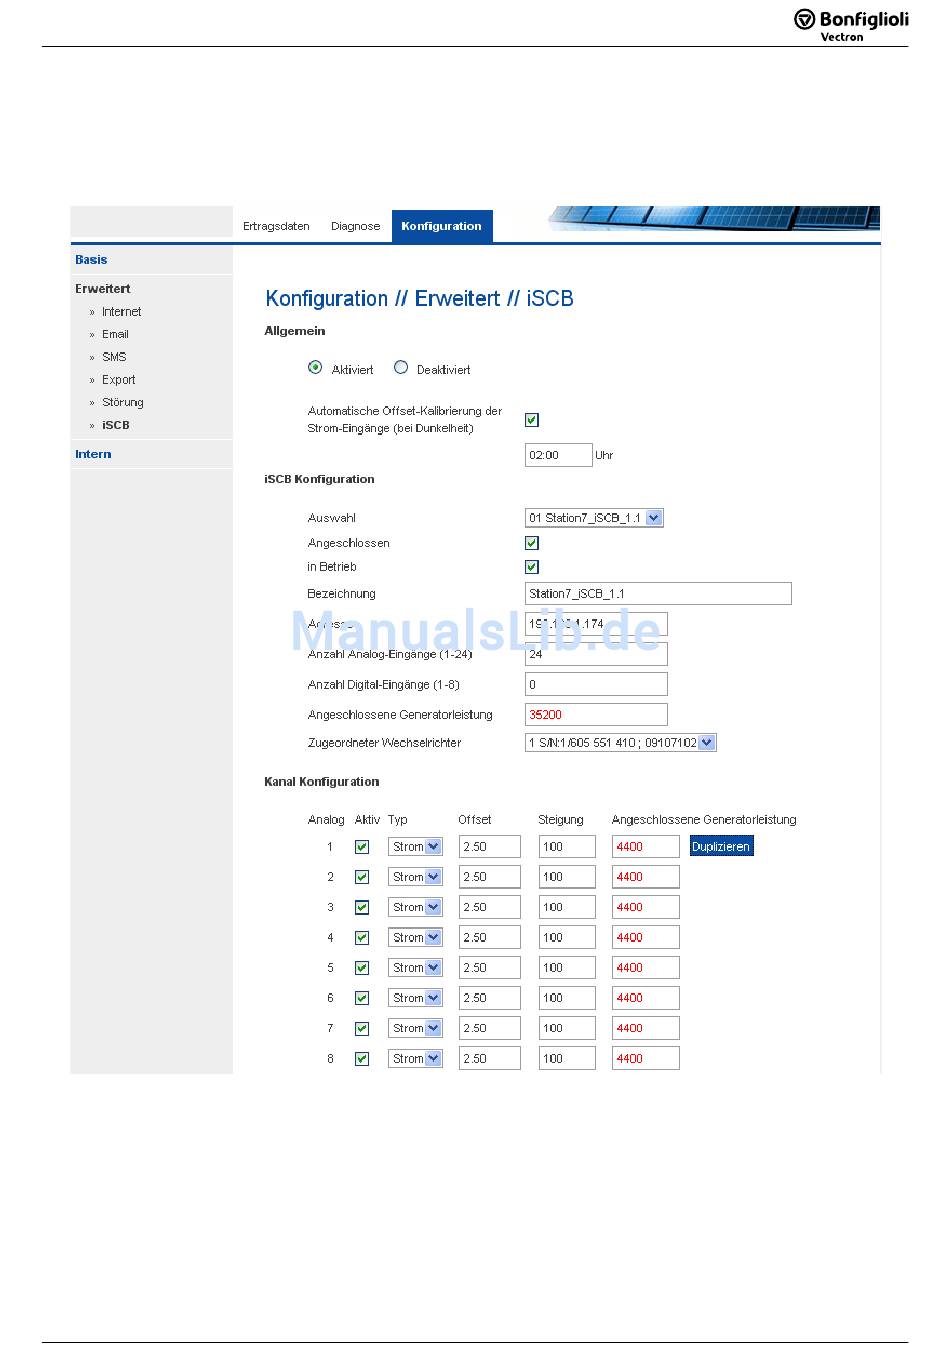
Task: Click the Bezeichnung text field
Action: (x=658, y=594)
